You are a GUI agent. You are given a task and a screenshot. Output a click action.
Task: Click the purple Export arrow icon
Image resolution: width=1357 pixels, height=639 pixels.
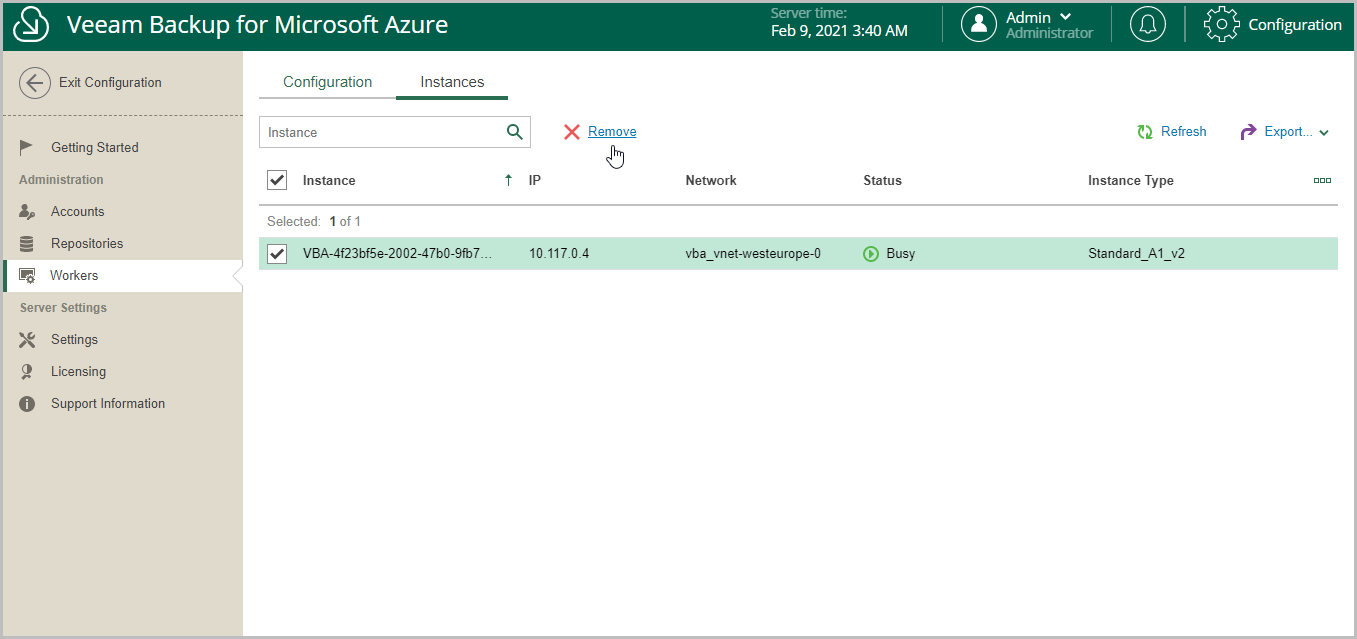click(1248, 132)
